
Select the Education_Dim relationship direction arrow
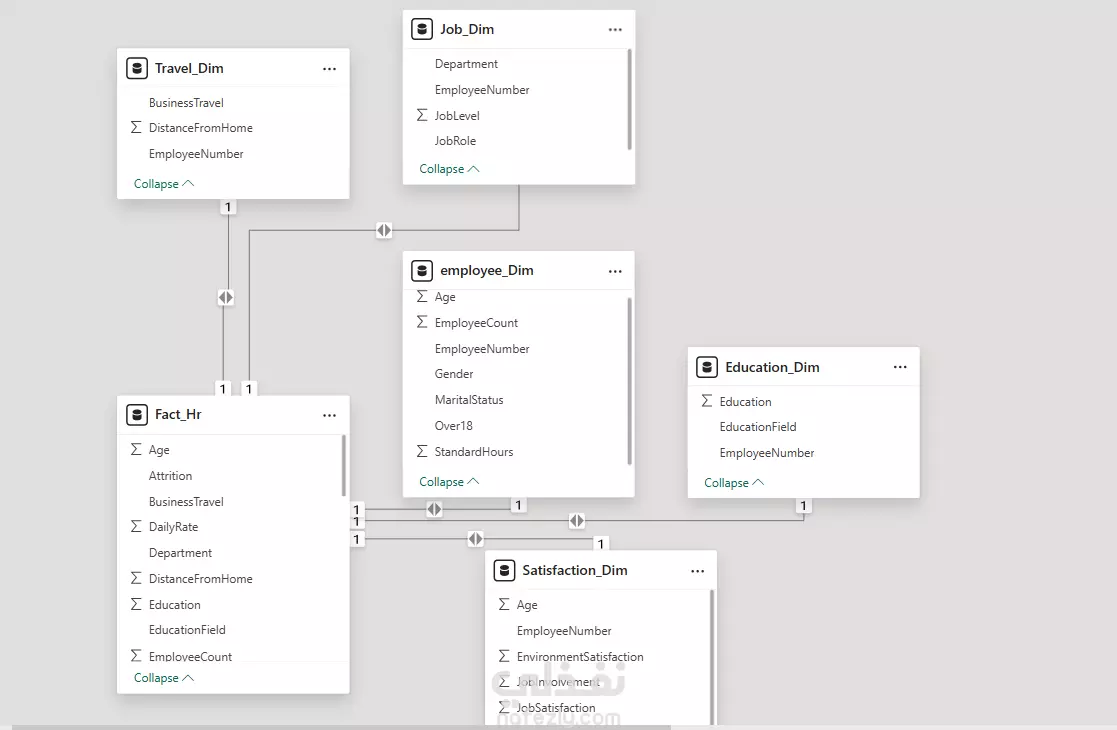pos(577,521)
